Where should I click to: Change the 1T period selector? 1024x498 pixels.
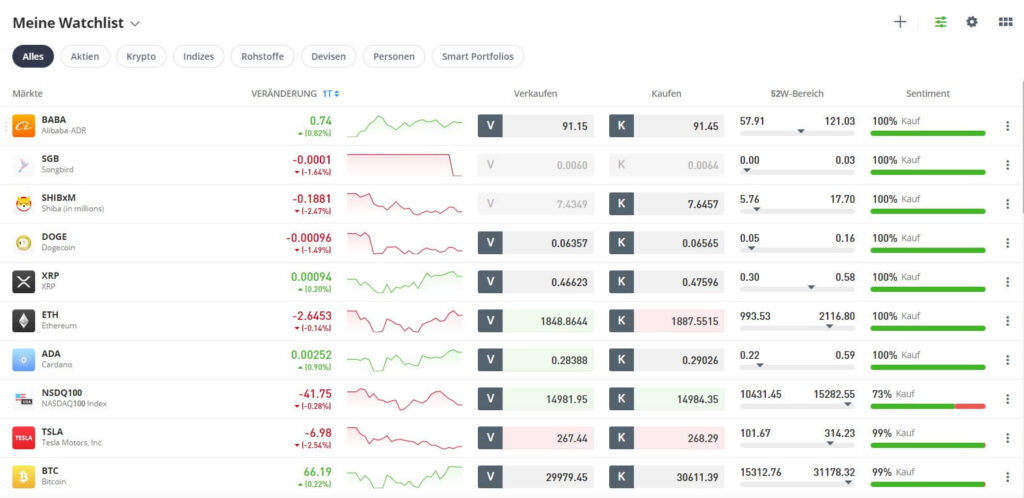tap(331, 94)
